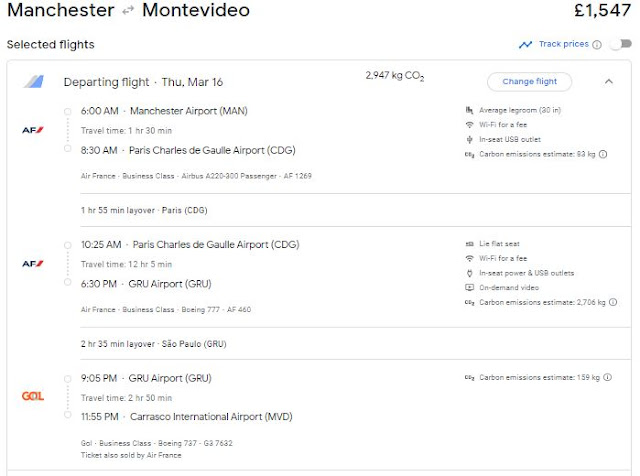This screenshot has width=640, height=476.
Task: Click the Montevideo destination title
Action: (x=196, y=10)
